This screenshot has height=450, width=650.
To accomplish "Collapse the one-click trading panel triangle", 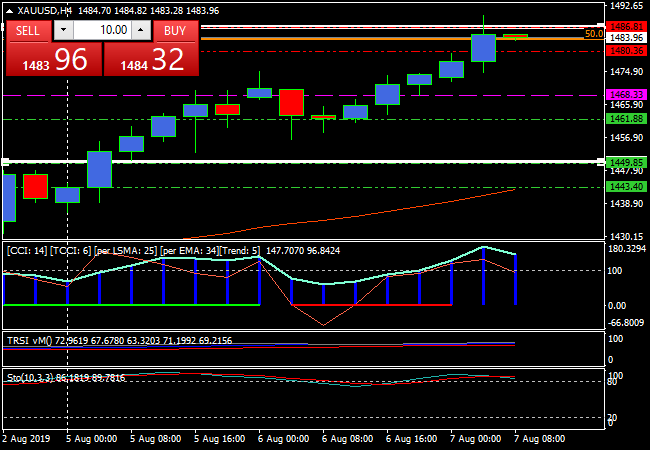I will coord(10,11).
